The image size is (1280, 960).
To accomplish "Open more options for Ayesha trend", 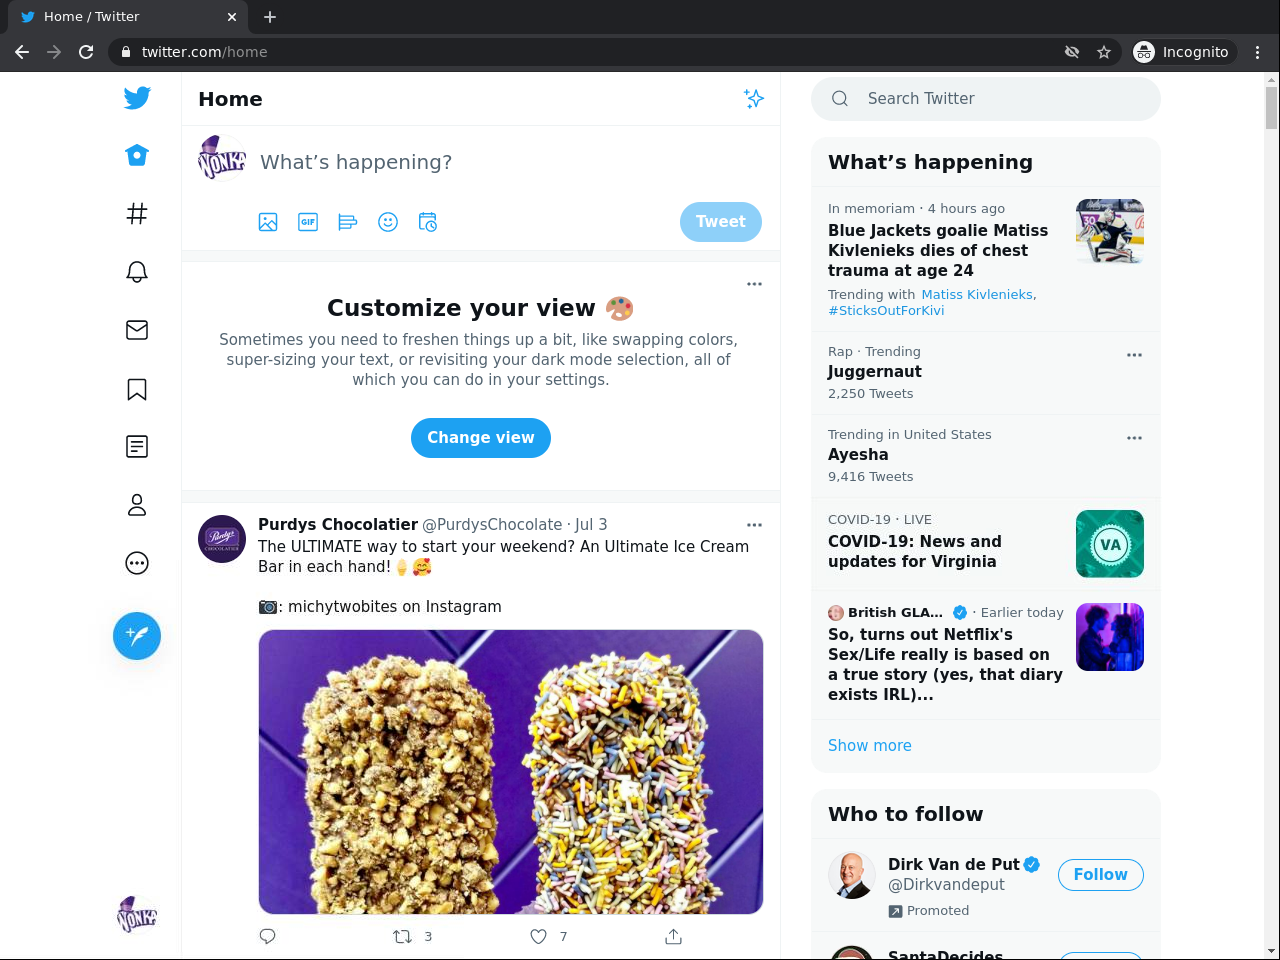I will click(x=1134, y=438).
